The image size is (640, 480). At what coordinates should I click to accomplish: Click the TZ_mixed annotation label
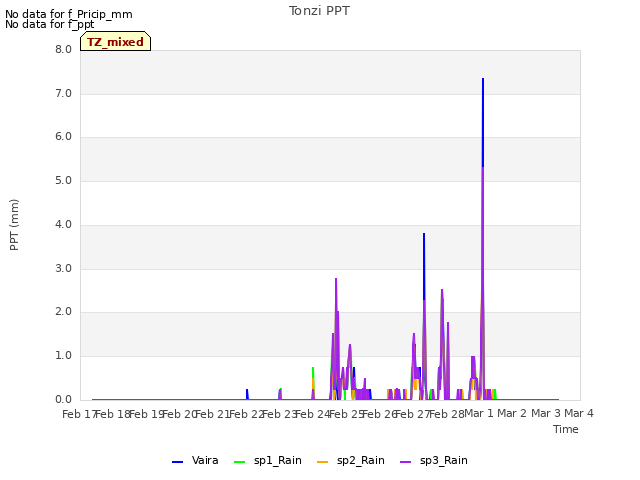116,42
